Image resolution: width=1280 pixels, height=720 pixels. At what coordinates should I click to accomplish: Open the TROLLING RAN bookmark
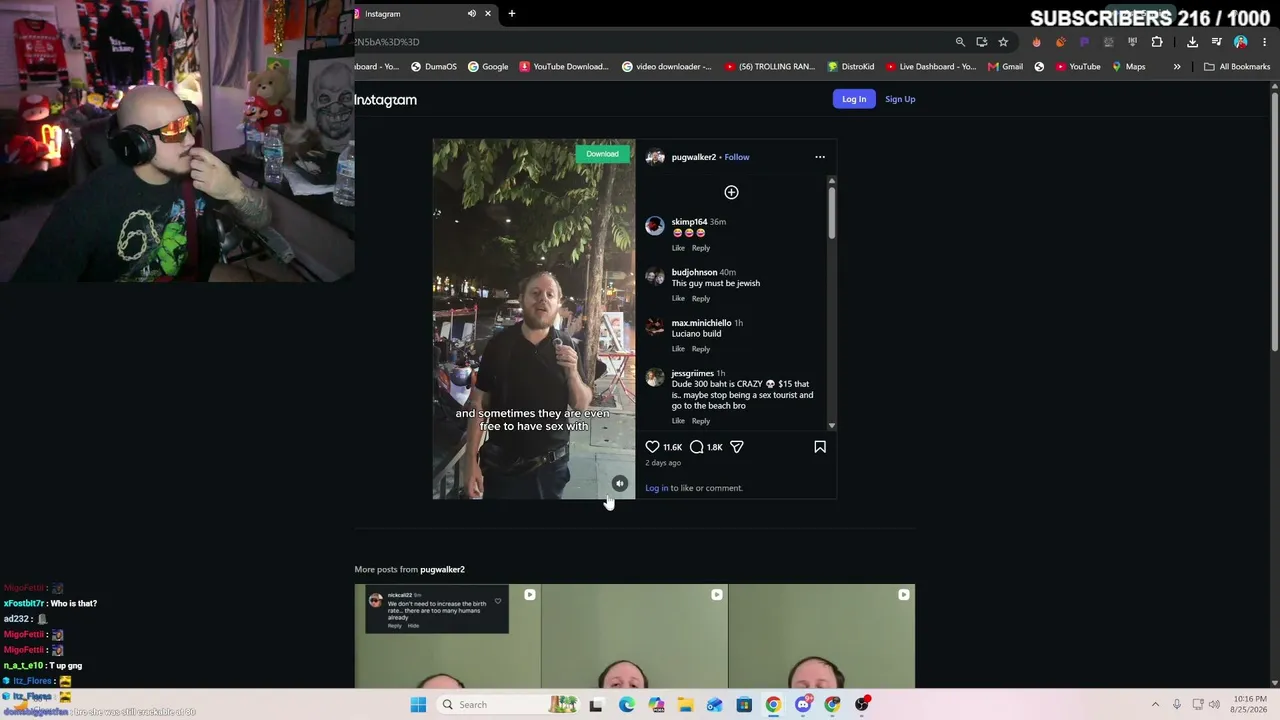click(x=770, y=67)
